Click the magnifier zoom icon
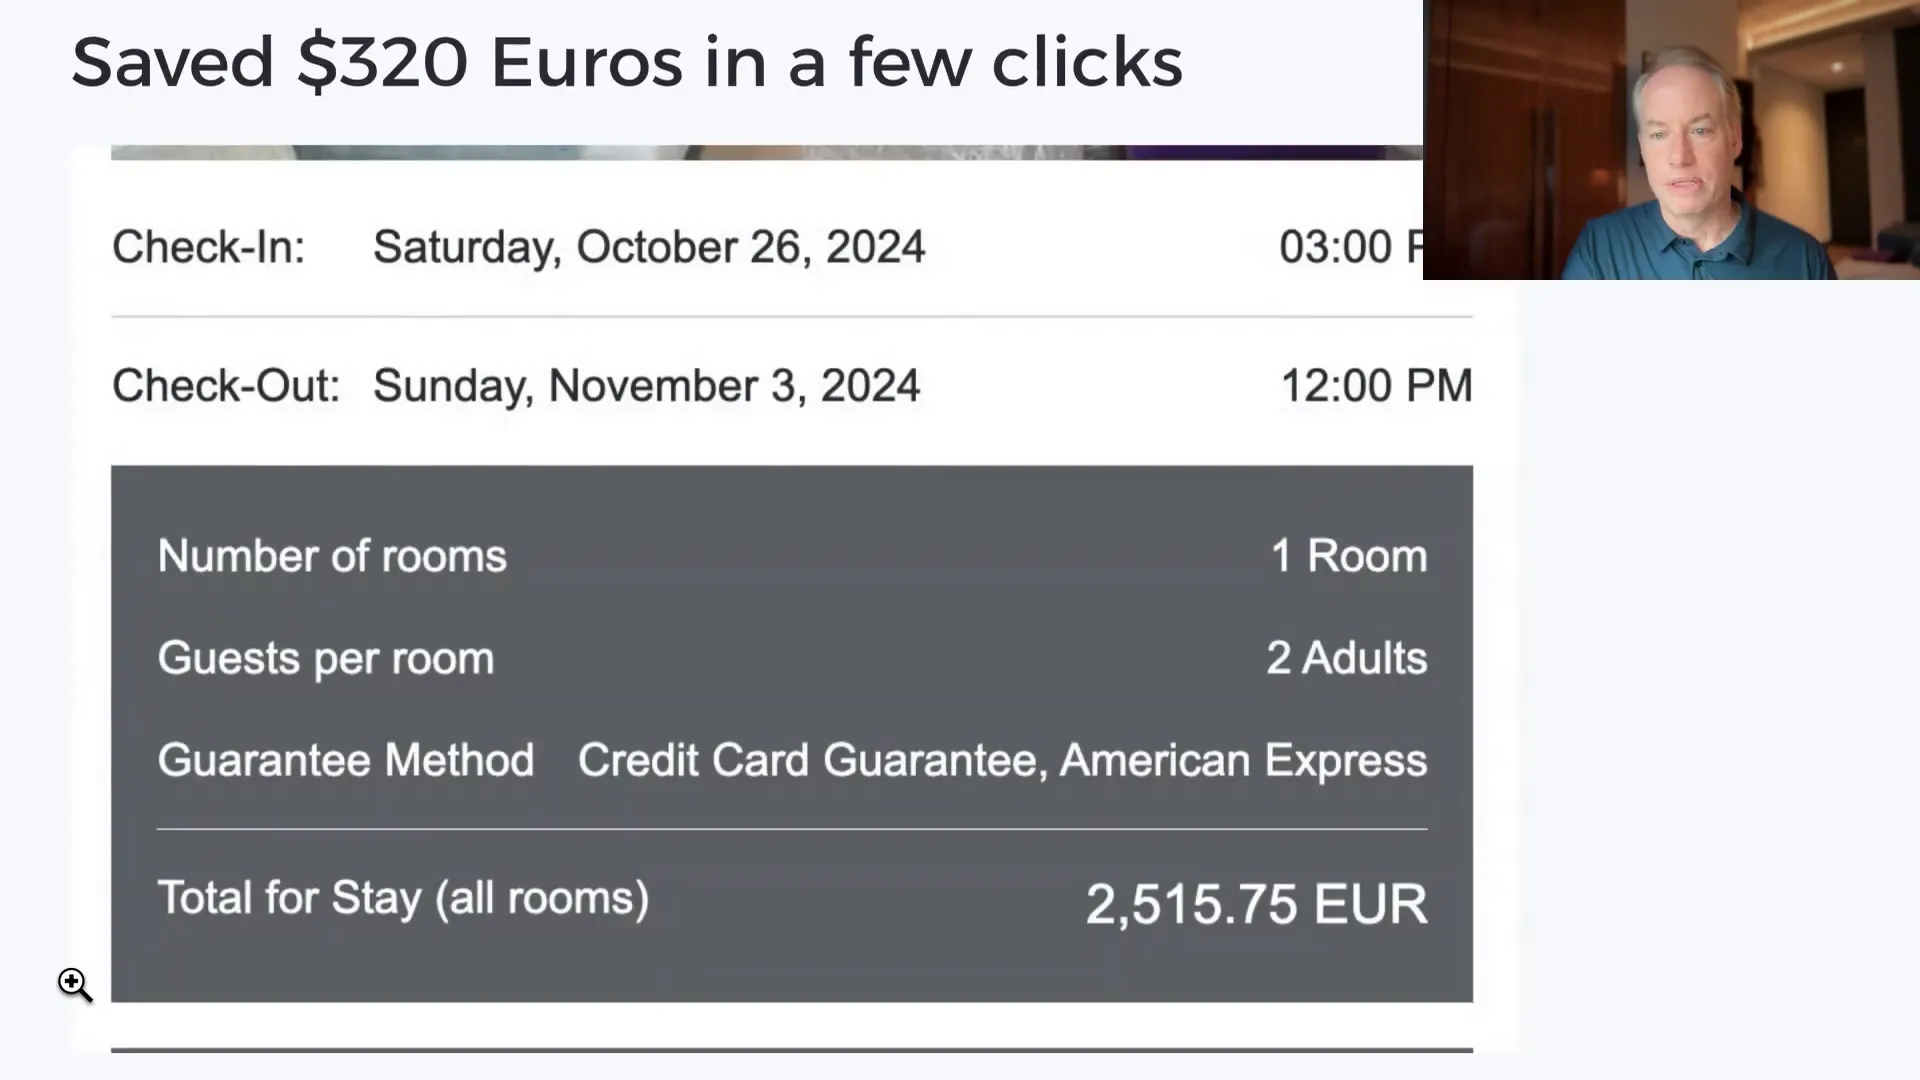The image size is (1920, 1080). 72,982
